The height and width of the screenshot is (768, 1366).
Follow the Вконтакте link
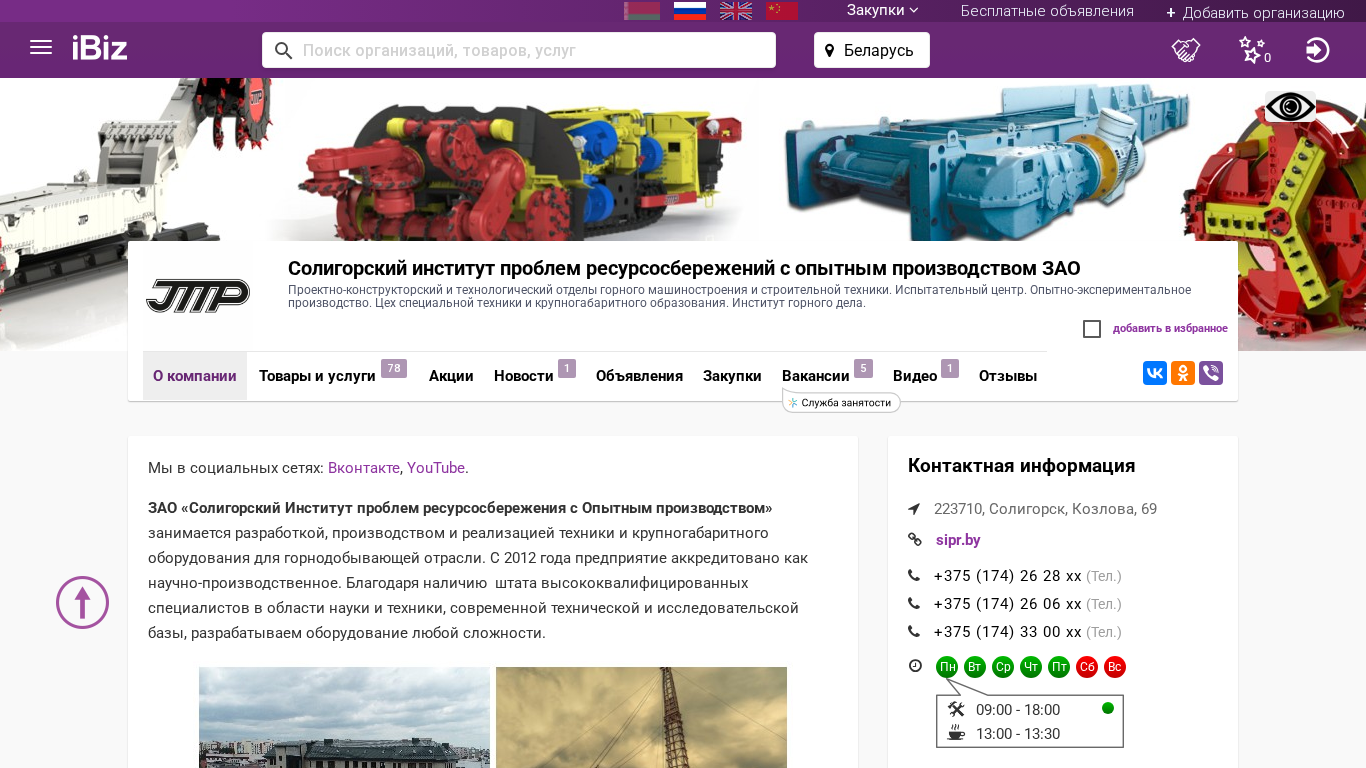[x=364, y=468]
